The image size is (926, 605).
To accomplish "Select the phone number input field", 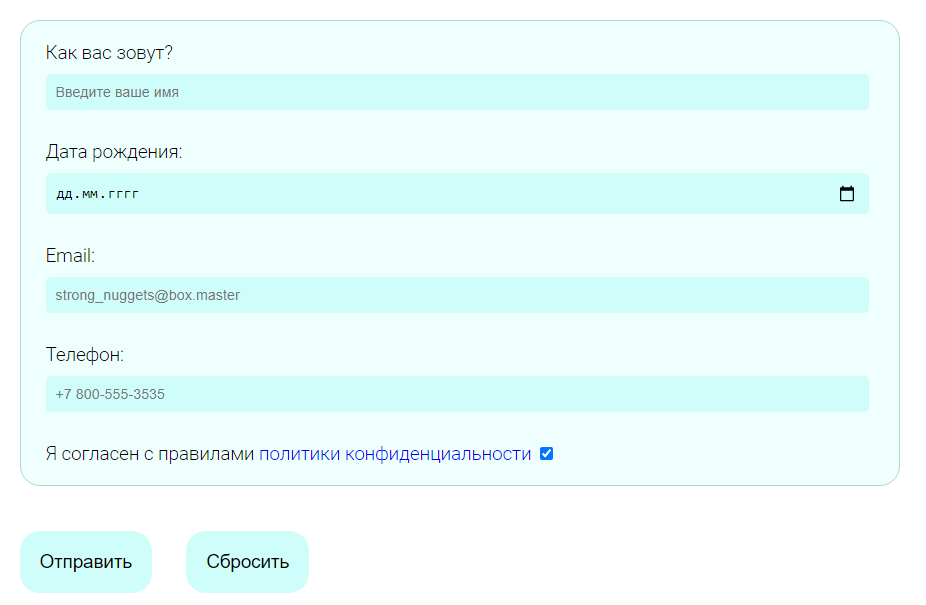I will click(457, 394).
